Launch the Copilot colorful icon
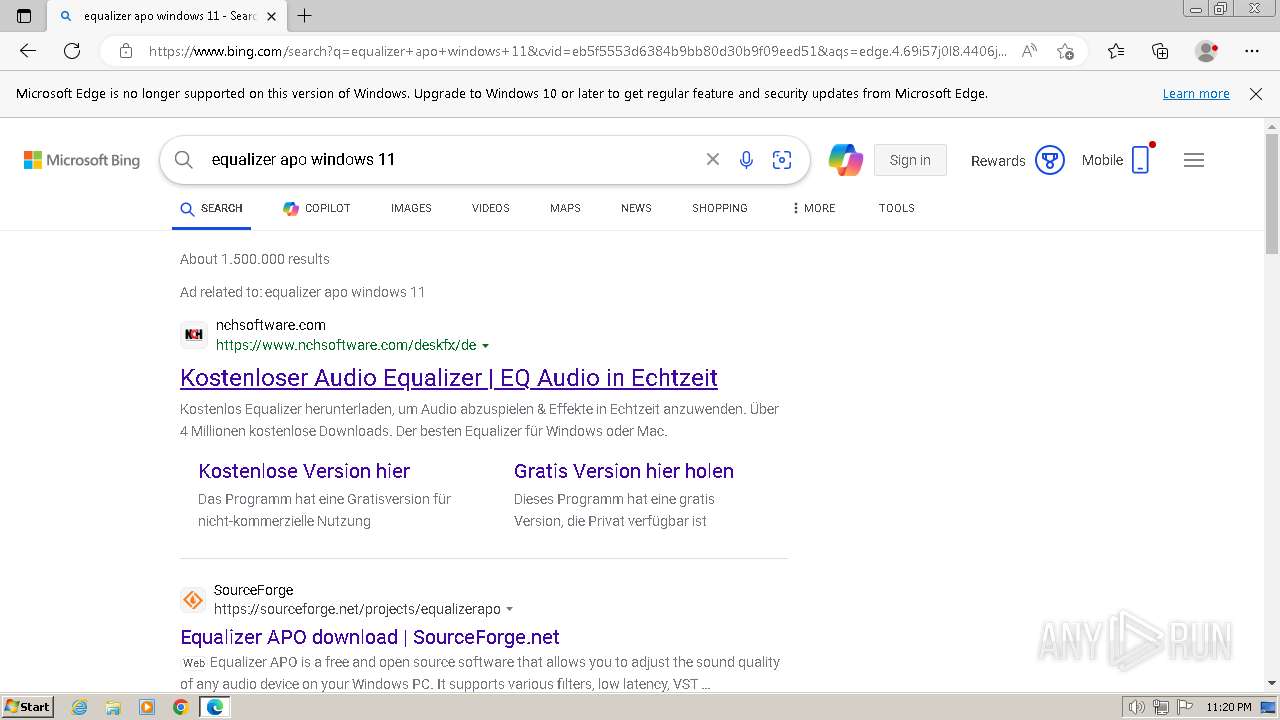This screenshot has width=1280, height=720. [845, 160]
